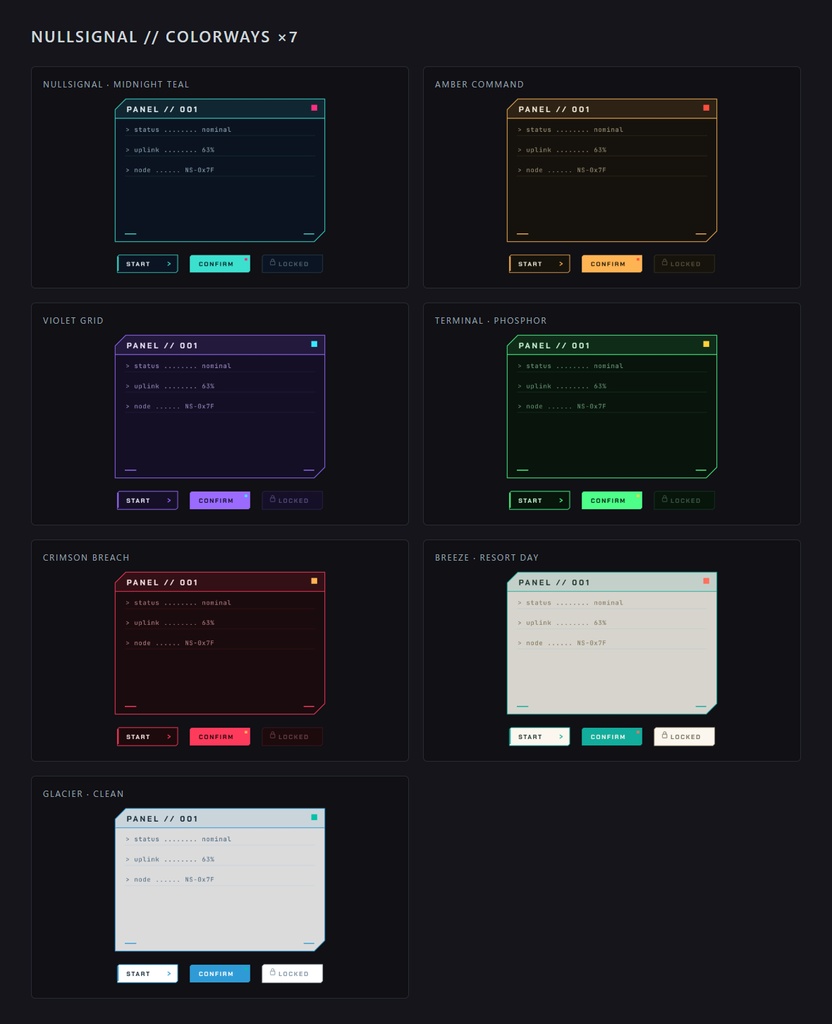This screenshot has height=1024, width=832.
Task: Click START button in Terminal Phosphor card
Action: pyautogui.click(x=539, y=500)
